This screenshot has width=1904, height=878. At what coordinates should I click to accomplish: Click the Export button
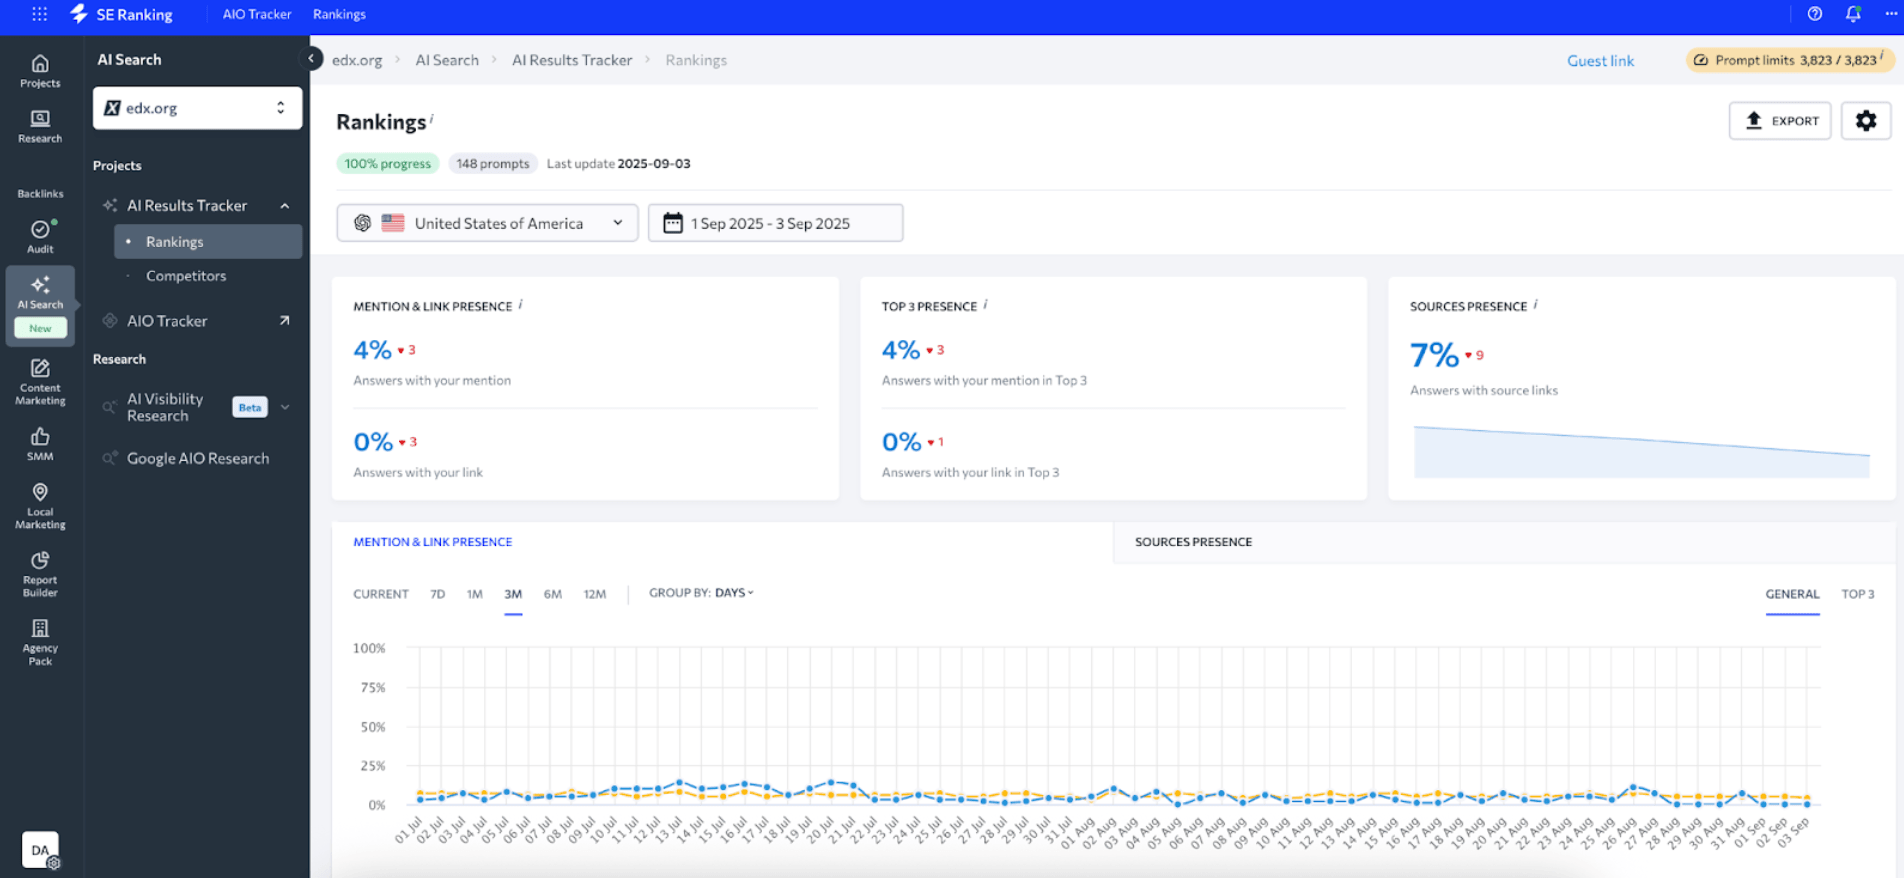point(1779,121)
